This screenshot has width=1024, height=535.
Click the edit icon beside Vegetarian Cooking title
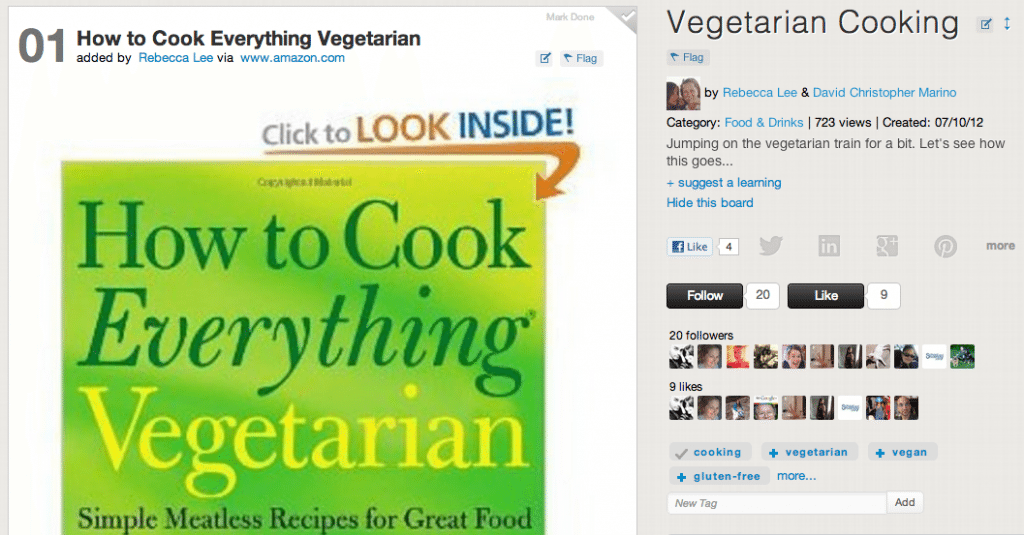(x=985, y=25)
